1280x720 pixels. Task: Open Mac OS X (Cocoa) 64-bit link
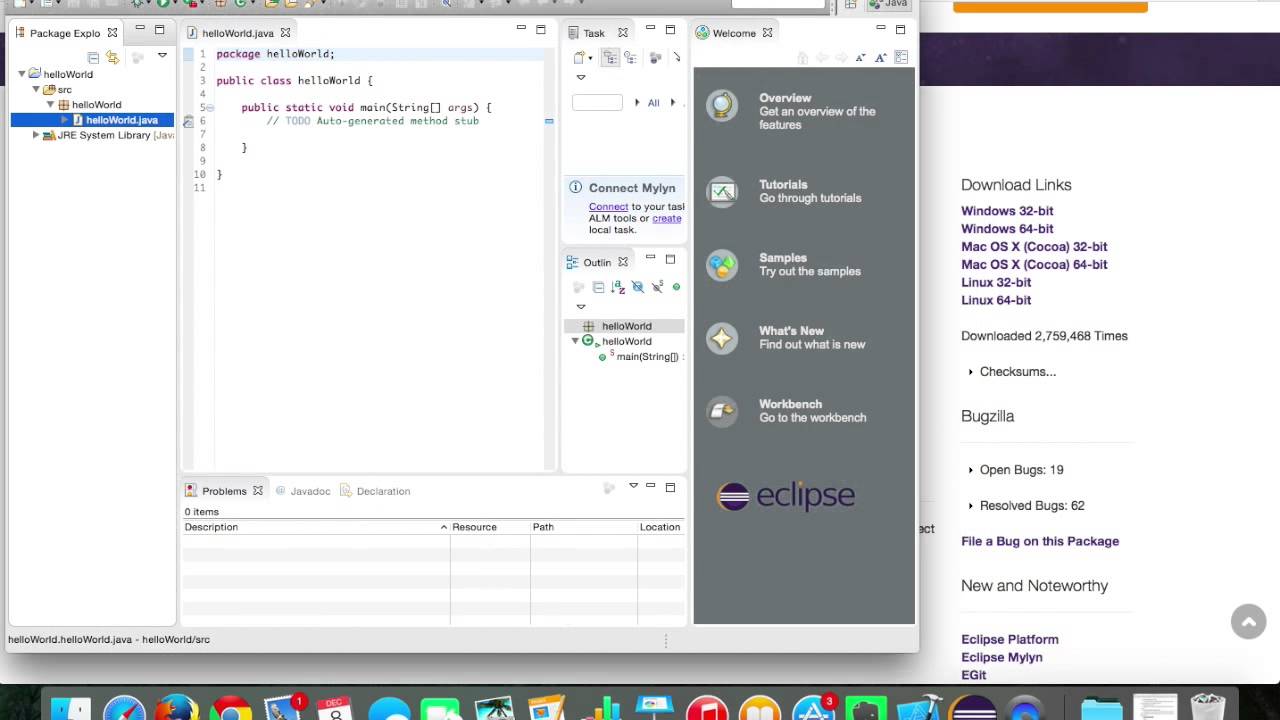[x=1034, y=265]
